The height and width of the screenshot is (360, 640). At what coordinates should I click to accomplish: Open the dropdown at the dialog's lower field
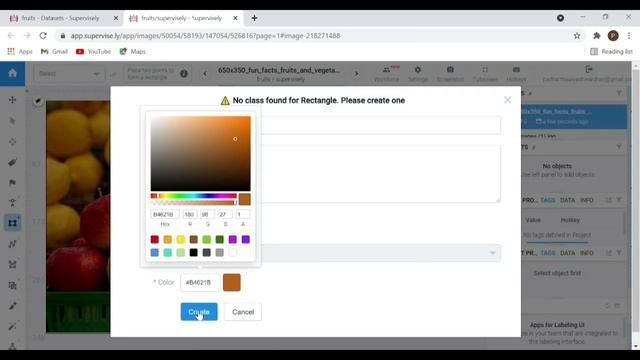(380, 253)
